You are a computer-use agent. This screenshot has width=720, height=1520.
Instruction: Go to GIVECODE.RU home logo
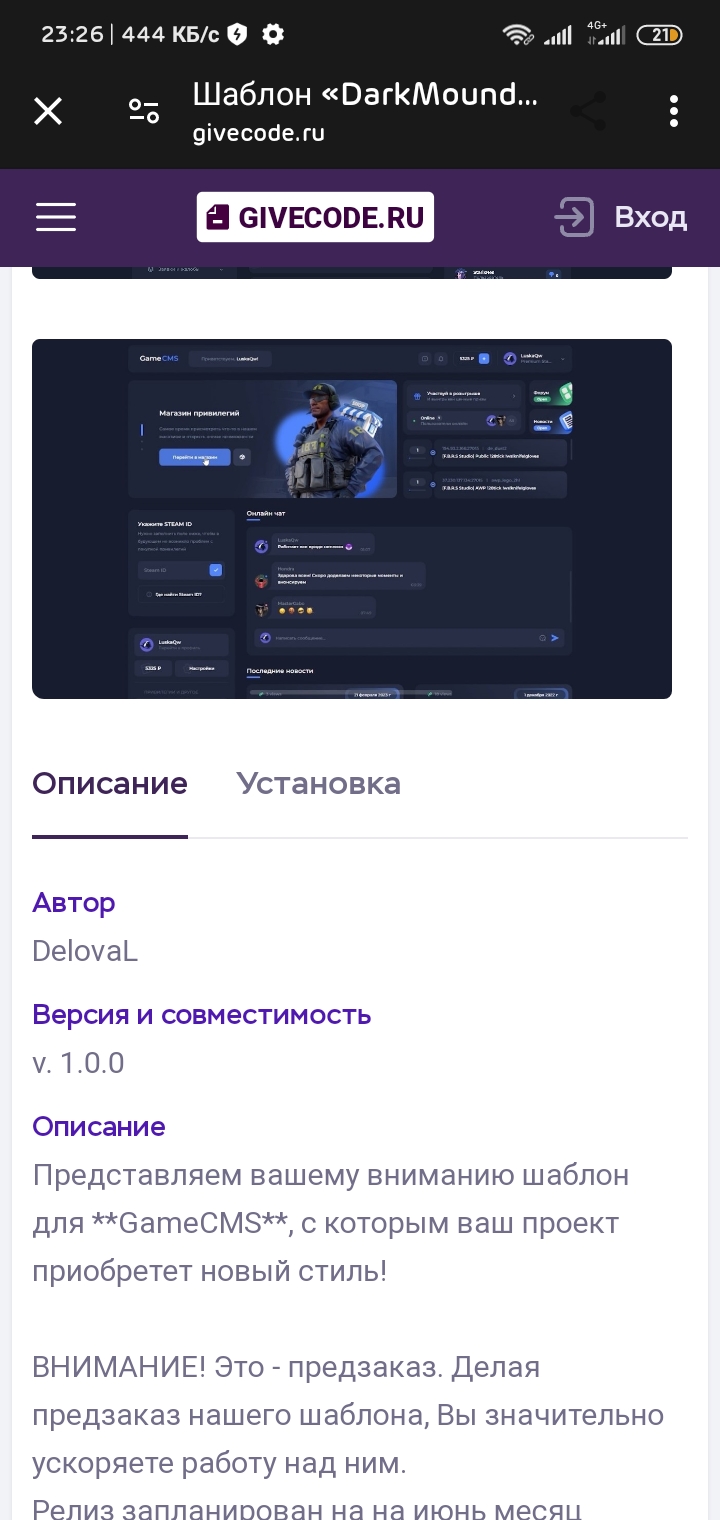tap(315, 217)
